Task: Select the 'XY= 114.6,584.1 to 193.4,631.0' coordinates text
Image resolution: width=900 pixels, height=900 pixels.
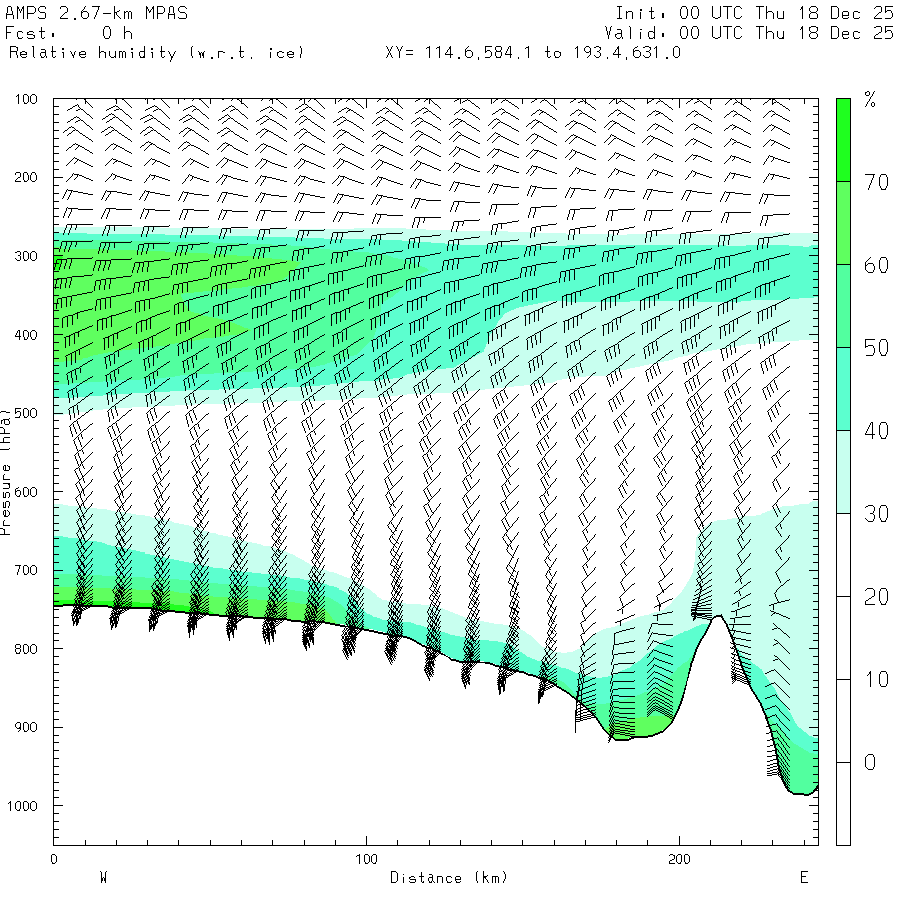Action: click(533, 53)
